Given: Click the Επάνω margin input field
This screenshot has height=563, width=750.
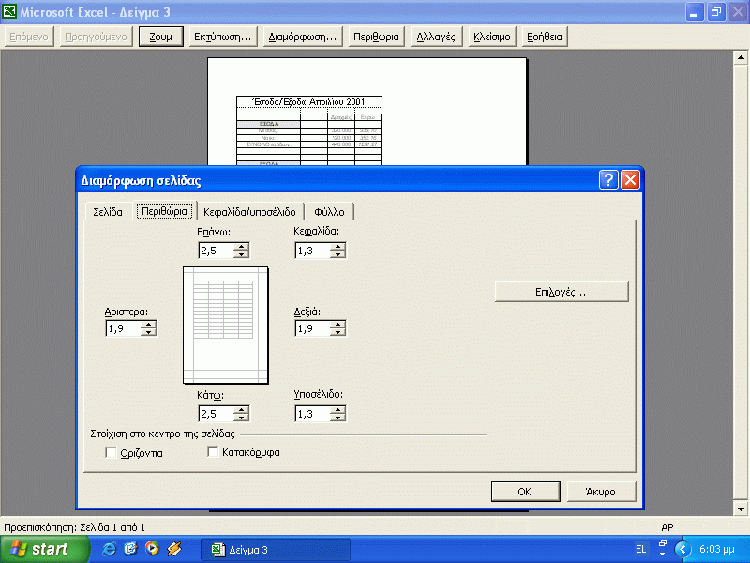Looking at the screenshot, I should pos(216,250).
